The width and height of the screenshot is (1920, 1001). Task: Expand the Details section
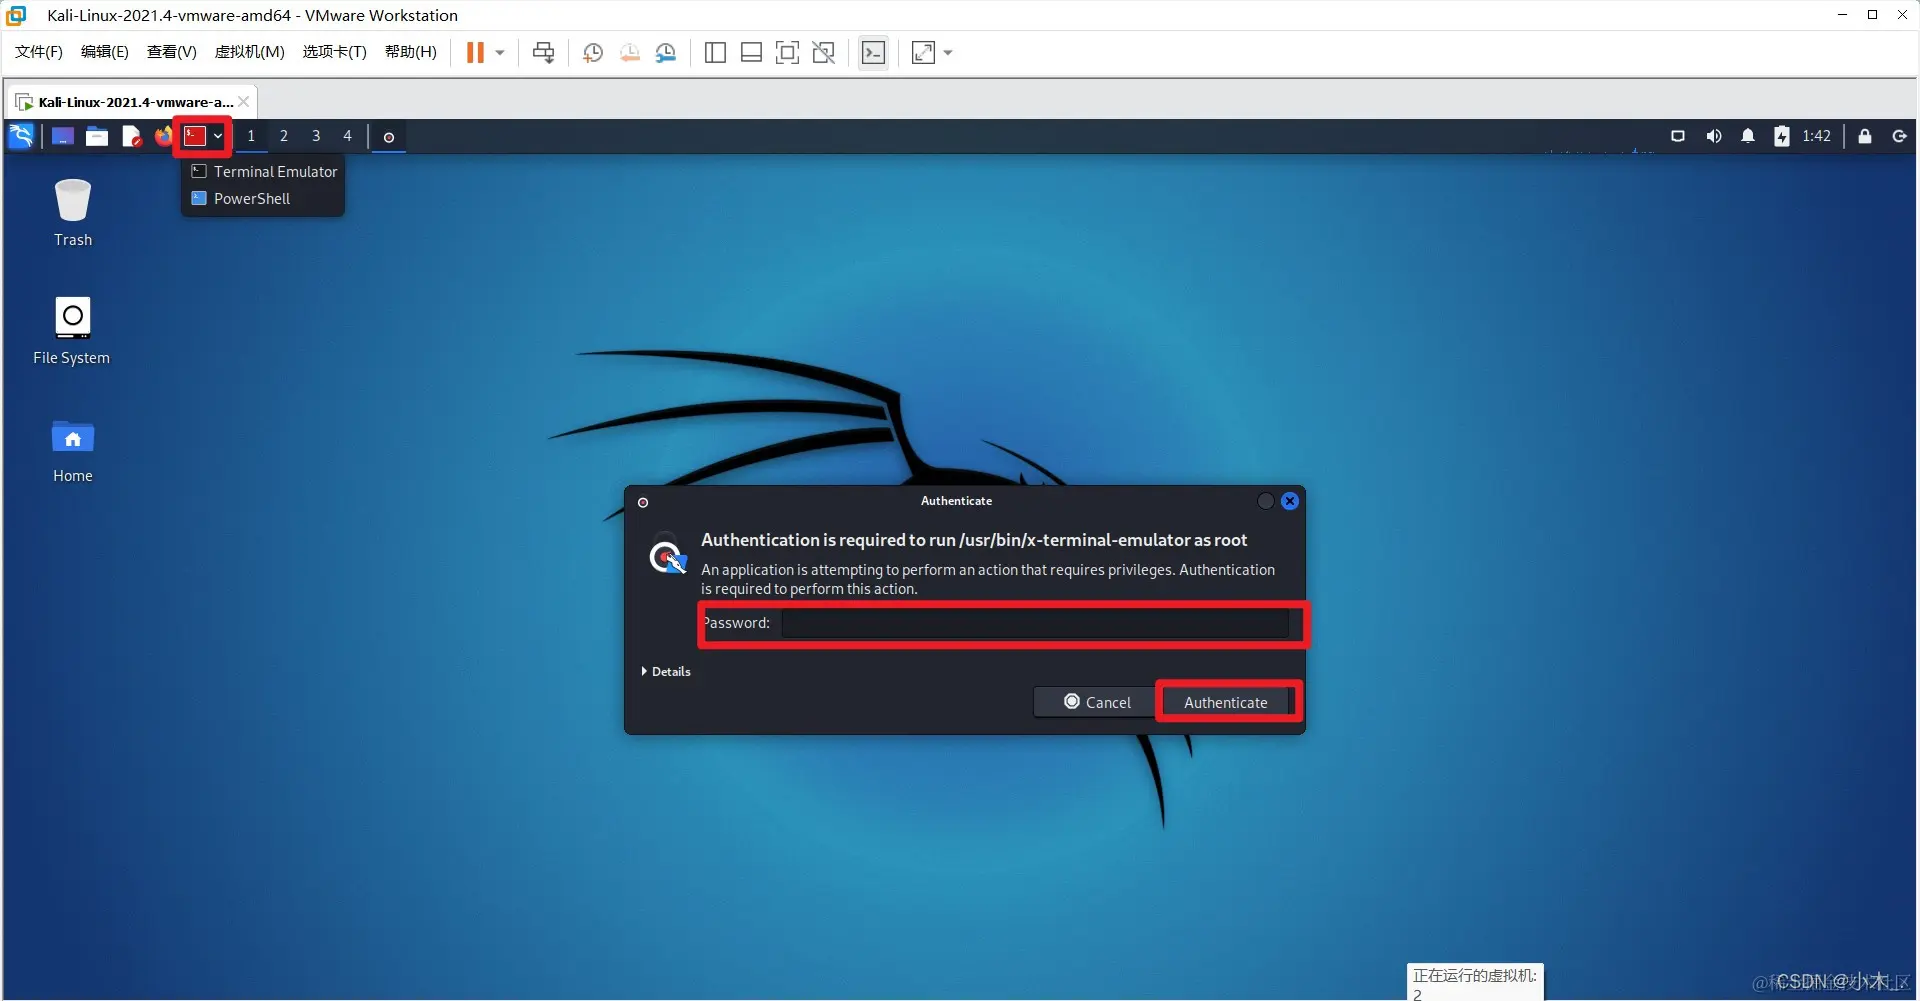(666, 672)
